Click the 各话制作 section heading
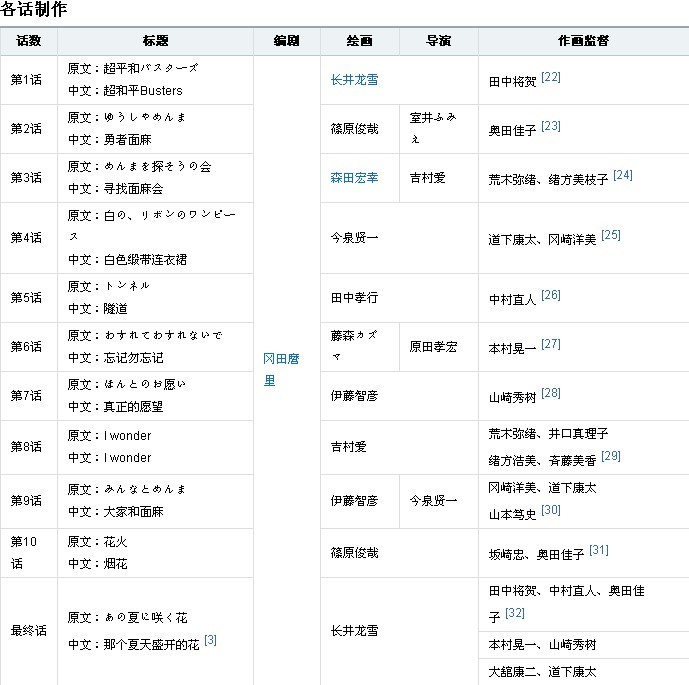This screenshot has height=685, width=689. (34, 10)
